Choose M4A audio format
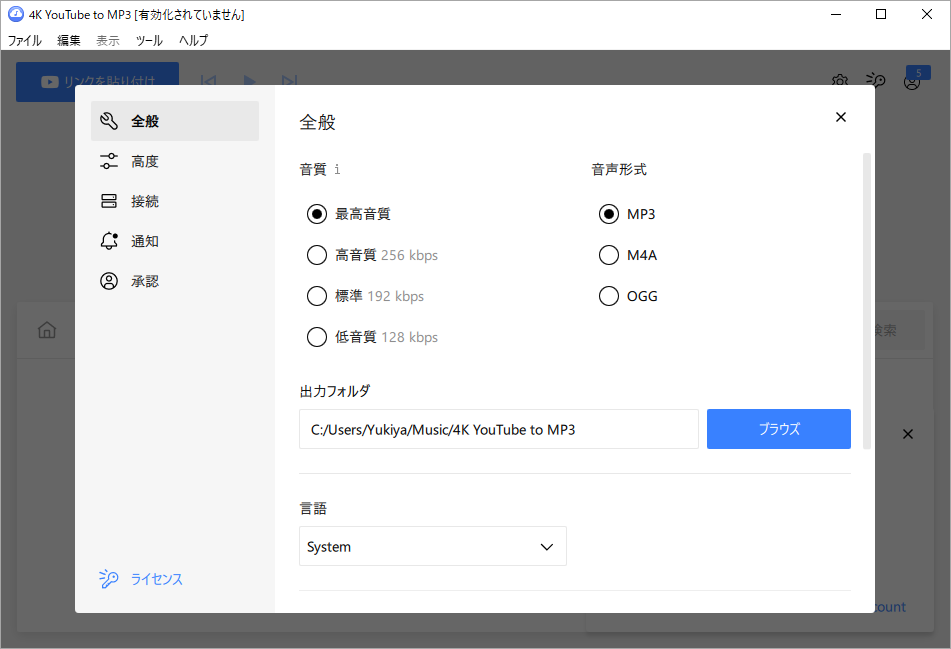The height and width of the screenshot is (649, 951). [x=628, y=255]
